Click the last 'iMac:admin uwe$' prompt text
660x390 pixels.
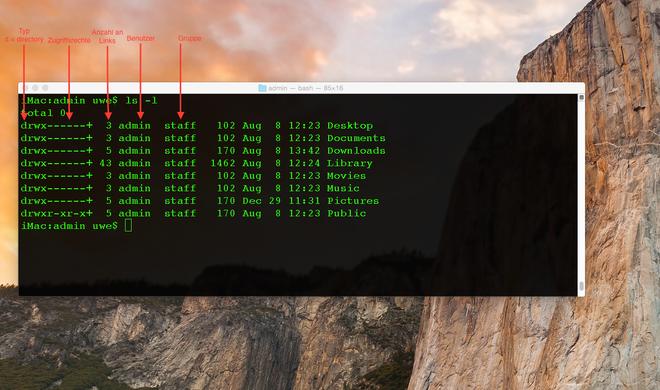click(x=69, y=226)
